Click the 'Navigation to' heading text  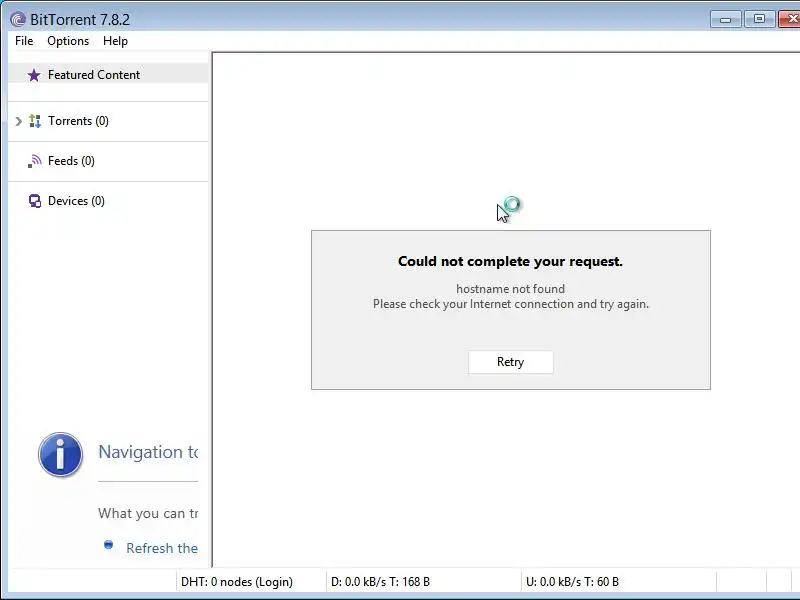[x=148, y=452]
